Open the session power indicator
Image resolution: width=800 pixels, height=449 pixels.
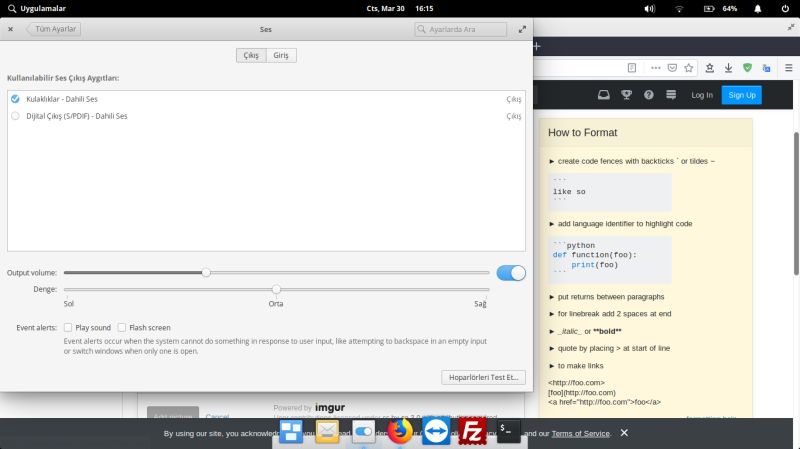785,8
